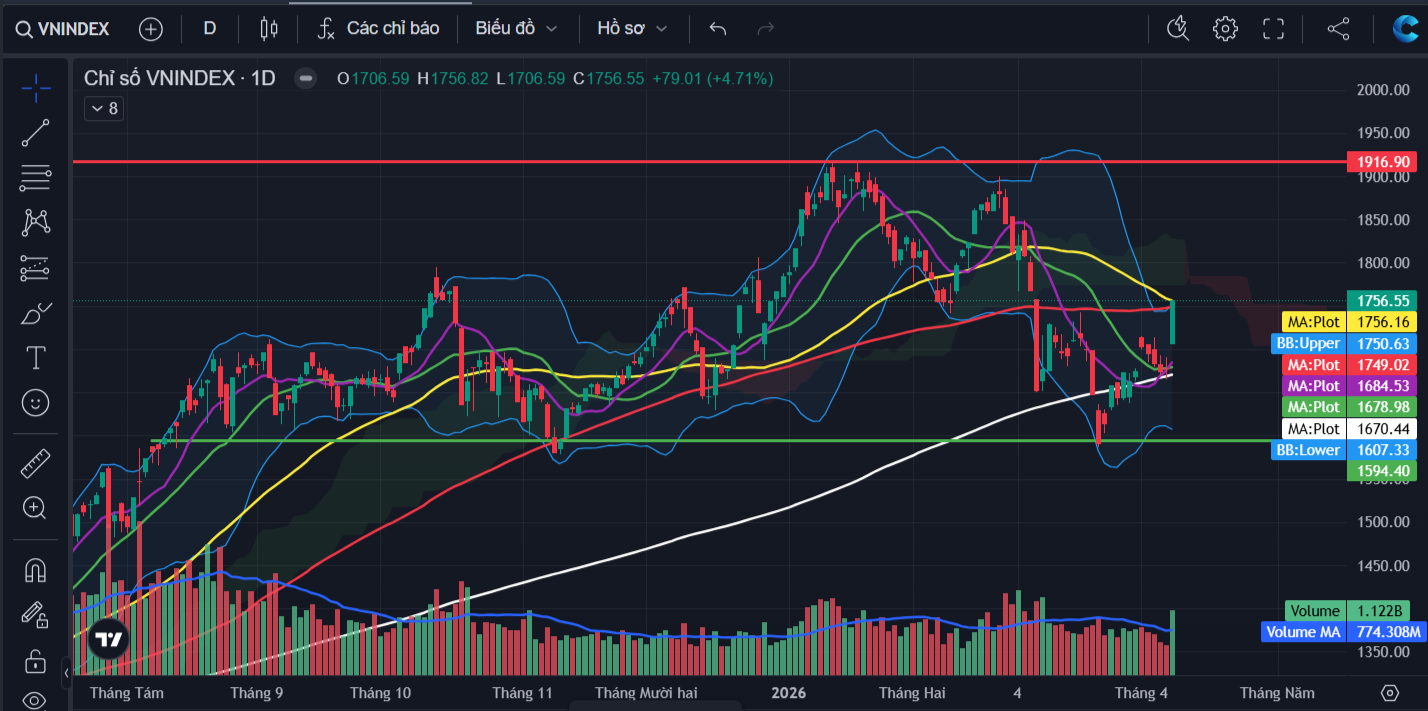Open the Hồ sơ dropdown menu
This screenshot has width=1428, height=711.
pyautogui.click(x=632, y=29)
